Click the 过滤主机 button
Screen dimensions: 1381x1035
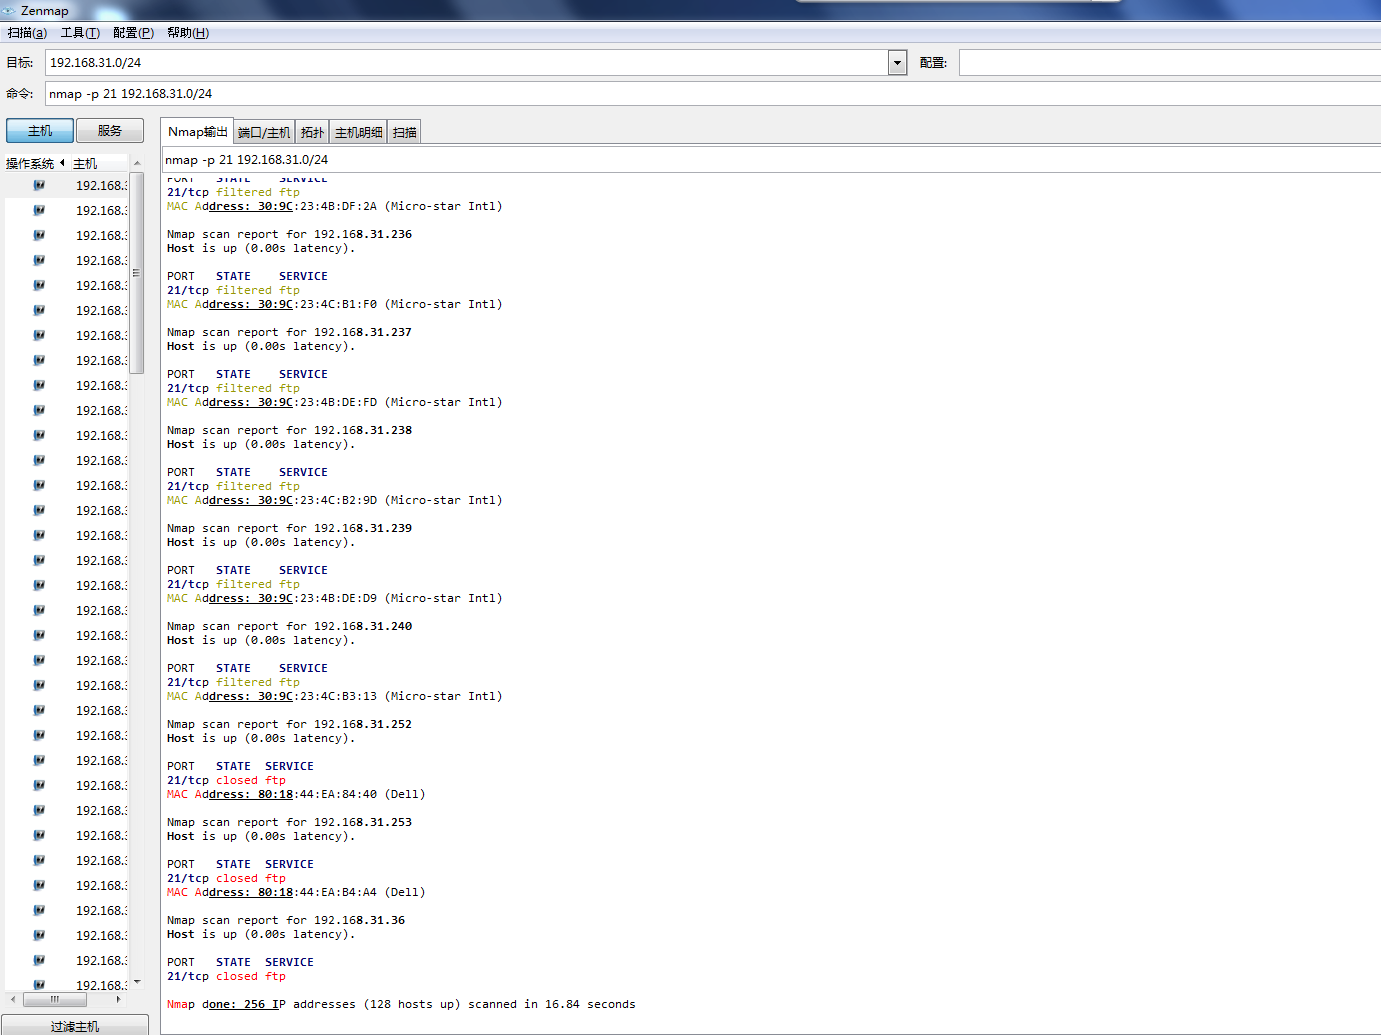click(x=75, y=1025)
